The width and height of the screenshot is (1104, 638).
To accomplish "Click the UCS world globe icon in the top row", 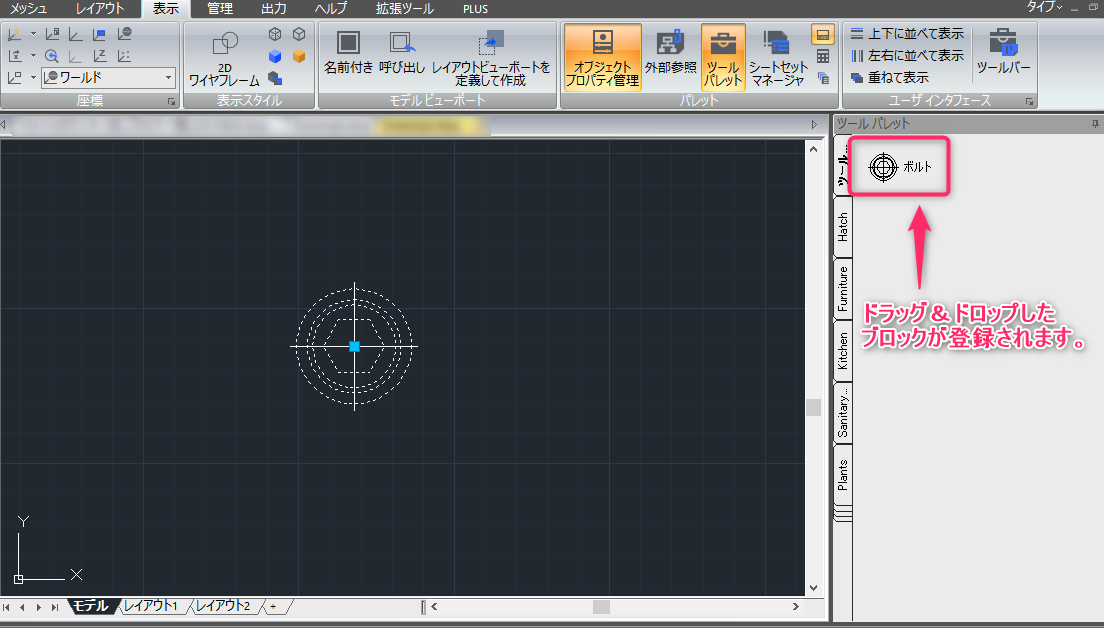I will pos(124,34).
